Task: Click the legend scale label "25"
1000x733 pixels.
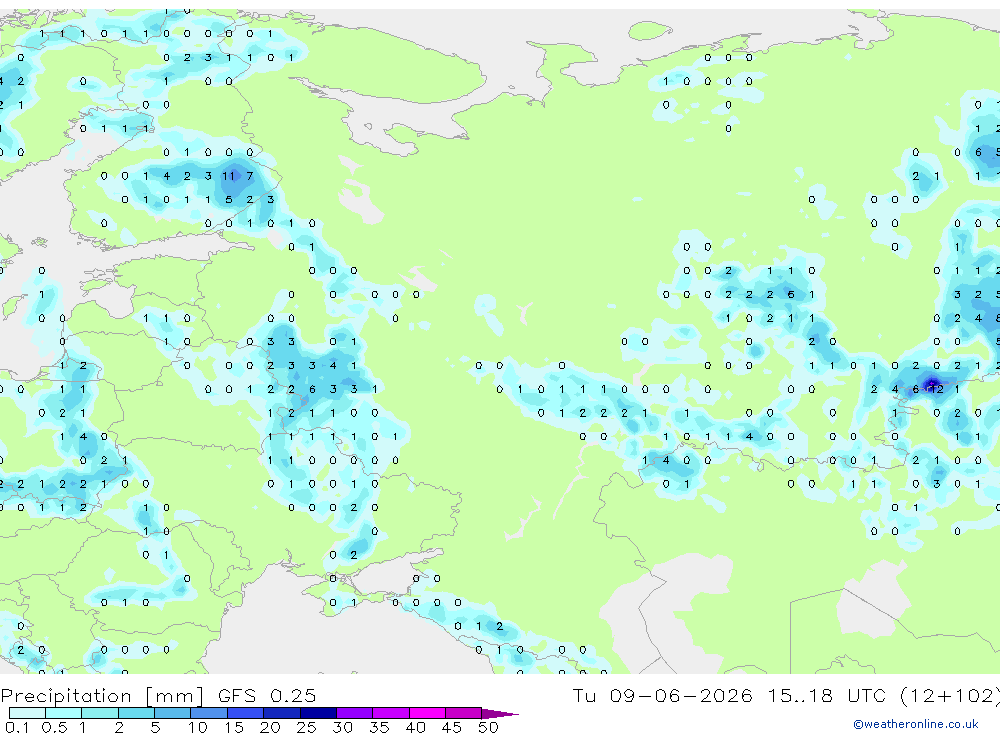Action: tap(306, 727)
